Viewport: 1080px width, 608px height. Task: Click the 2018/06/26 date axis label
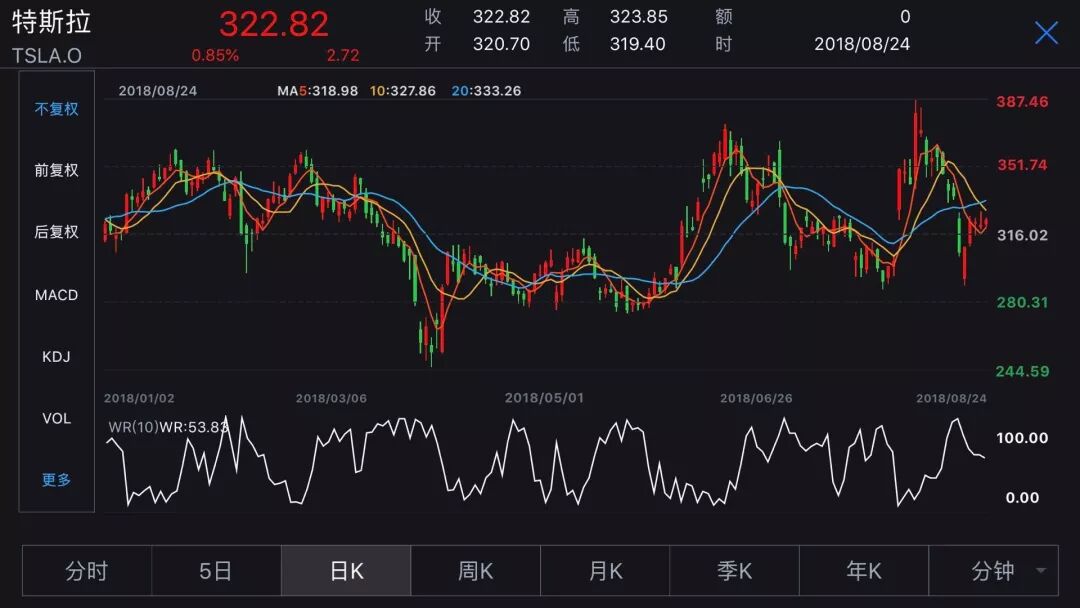tap(756, 399)
